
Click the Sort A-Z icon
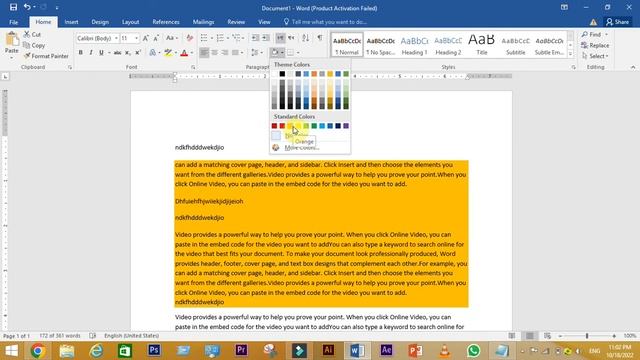[305, 38]
